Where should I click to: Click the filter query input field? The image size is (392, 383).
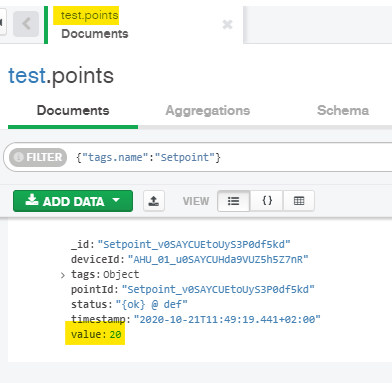click(x=230, y=157)
